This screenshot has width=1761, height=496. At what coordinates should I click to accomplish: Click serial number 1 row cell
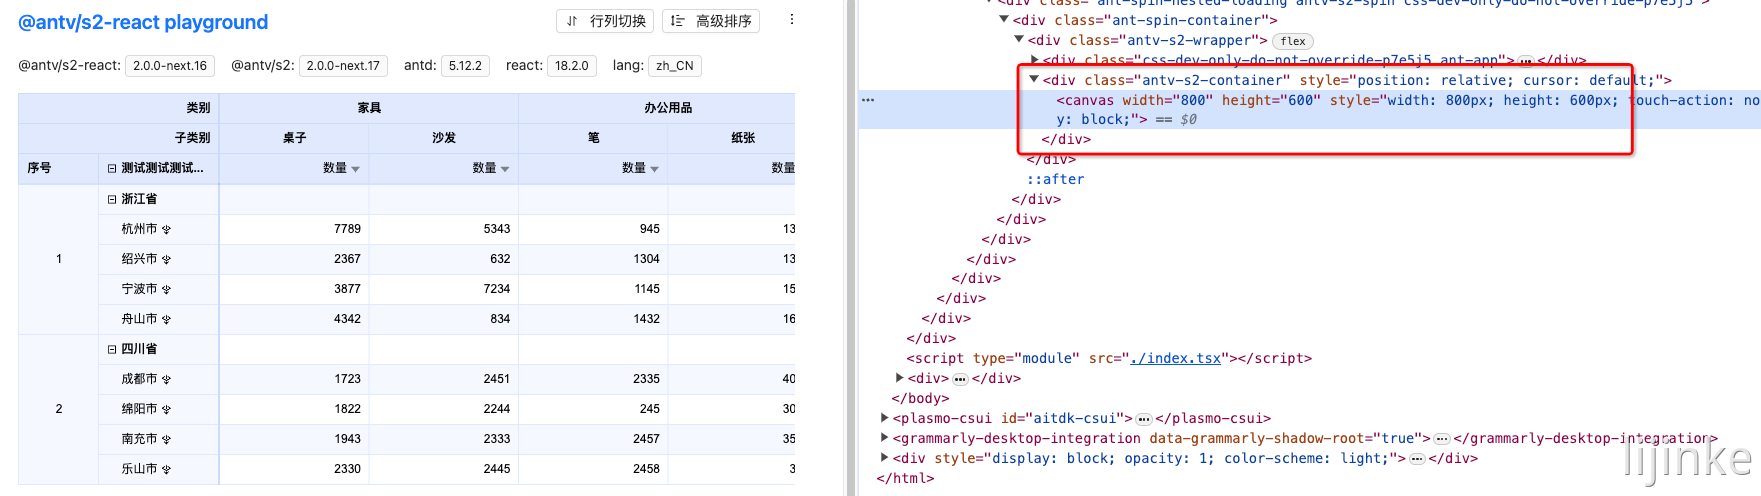(x=58, y=259)
